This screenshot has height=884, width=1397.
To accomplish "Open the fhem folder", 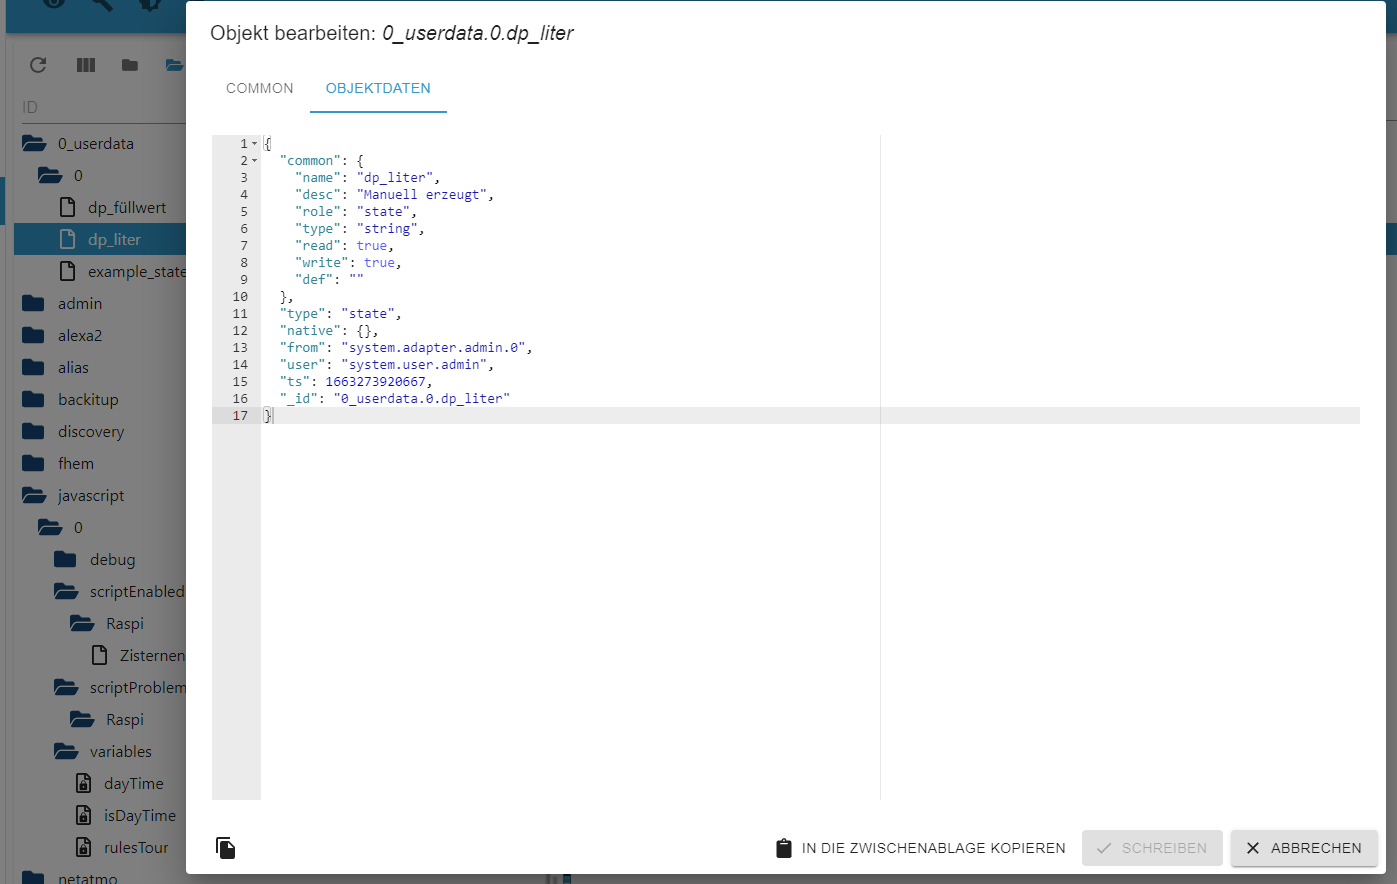I will [76, 464].
